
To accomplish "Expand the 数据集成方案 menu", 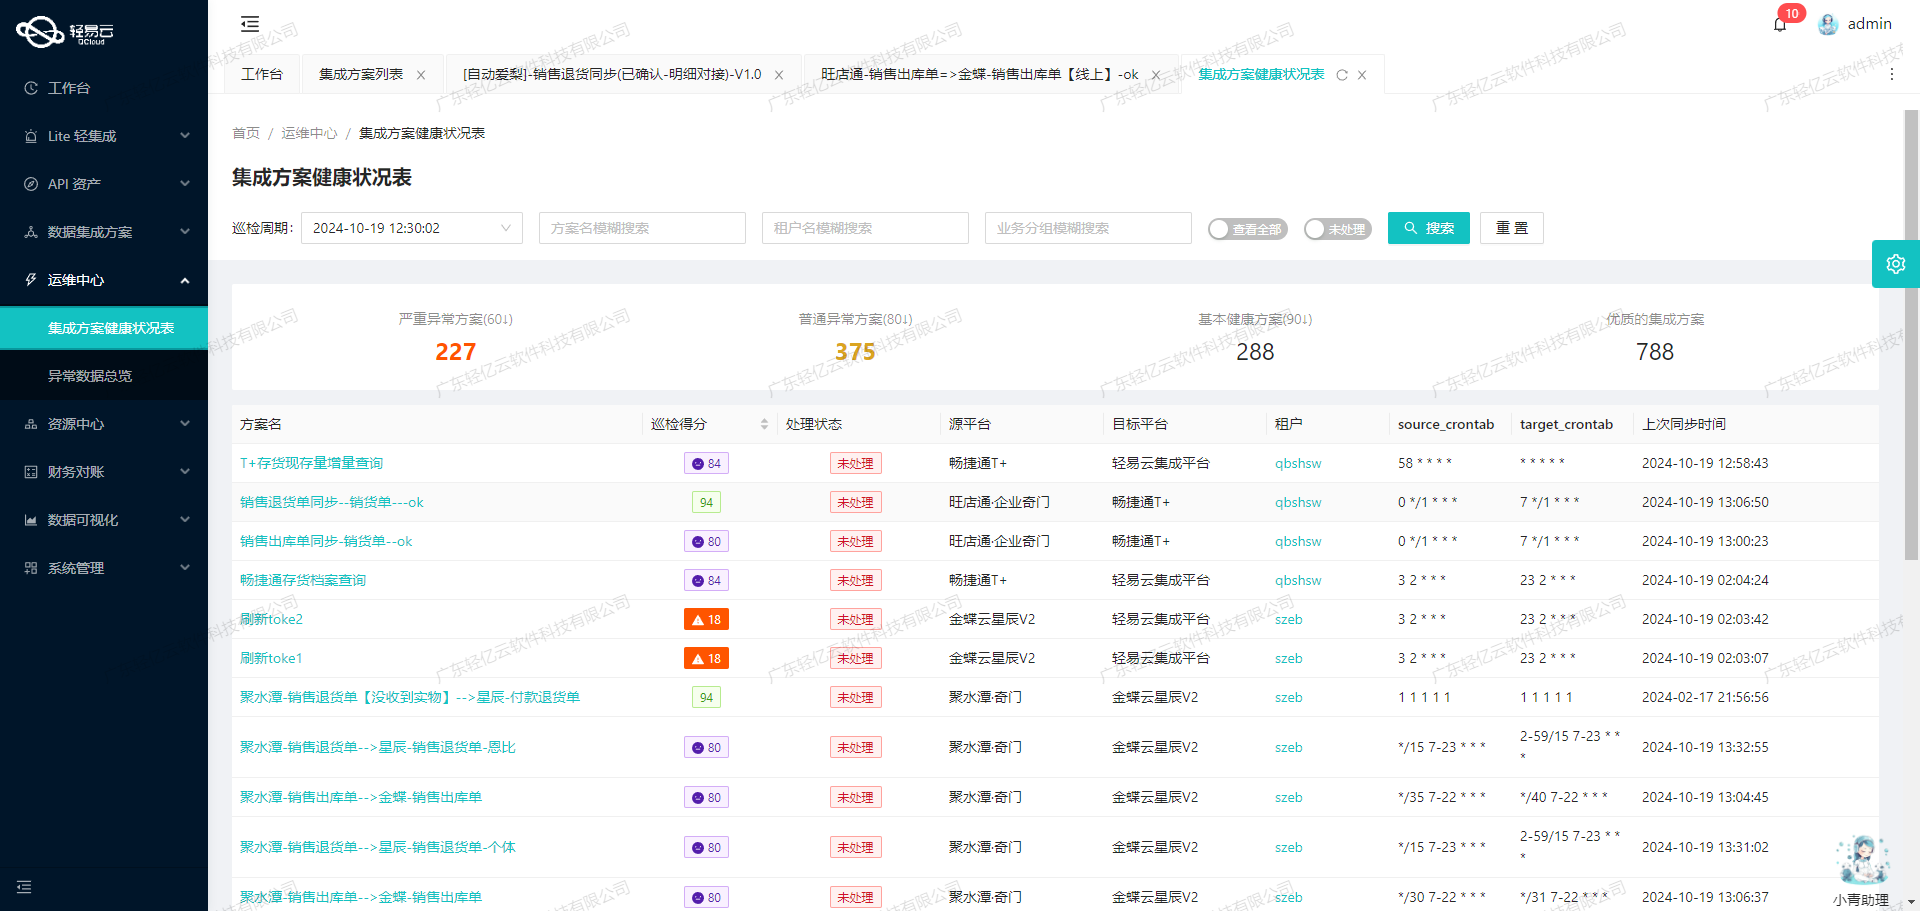I will pyautogui.click(x=185, y=232).
